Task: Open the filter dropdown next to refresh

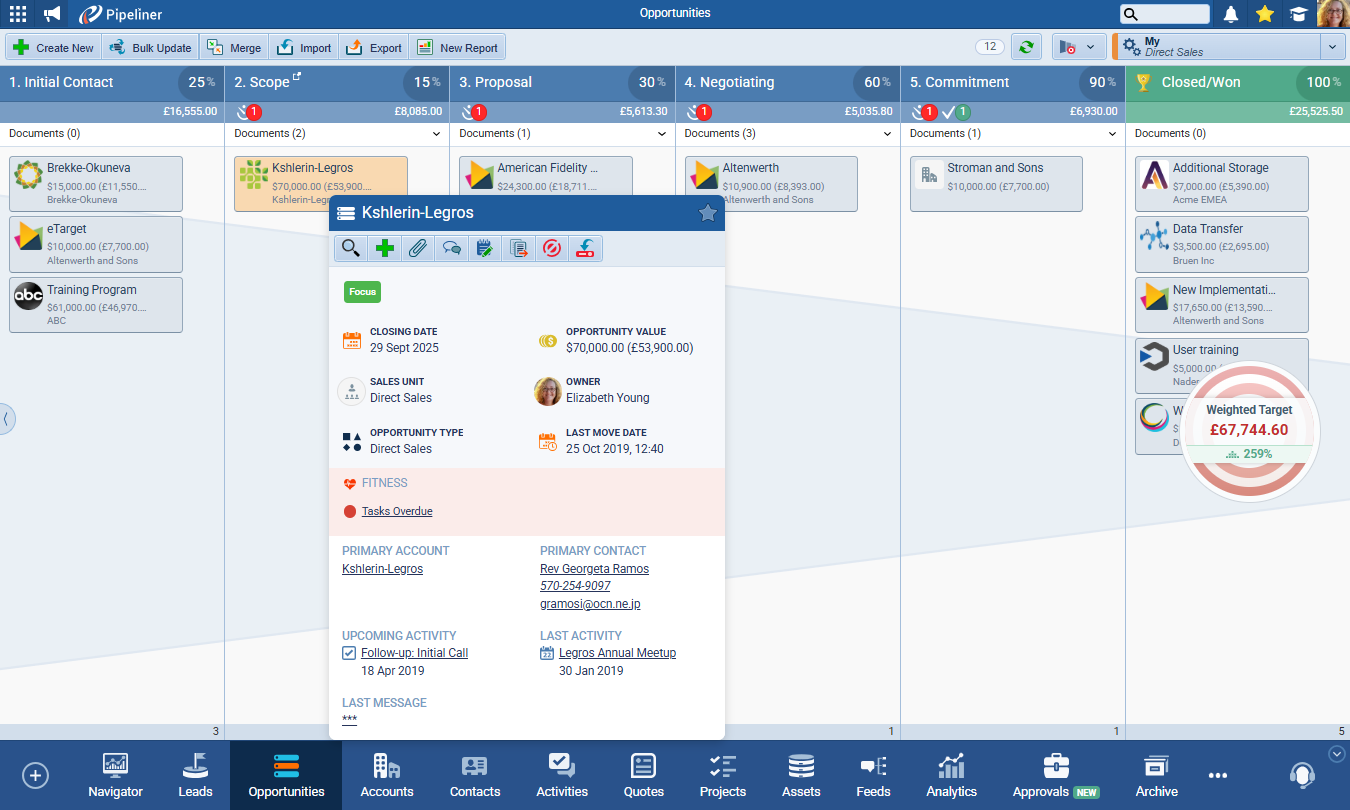Action: point(1079,47)
